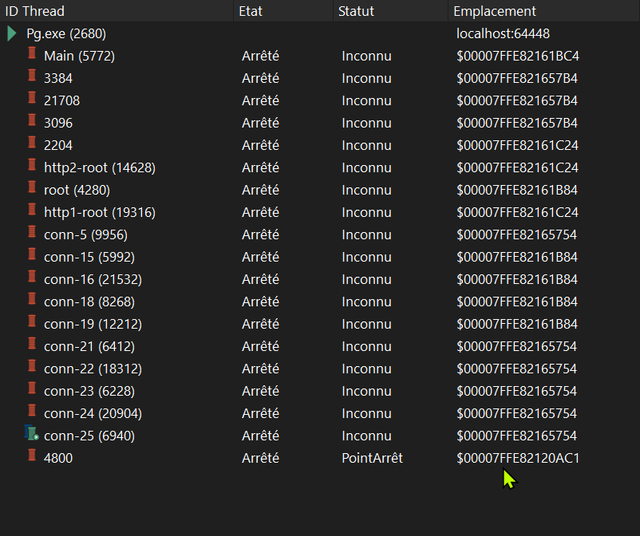The width and height of the screenshot is (640, 536).
Task: Click the thread icon beside conn-16 (21532)
Action: (32, 277)
